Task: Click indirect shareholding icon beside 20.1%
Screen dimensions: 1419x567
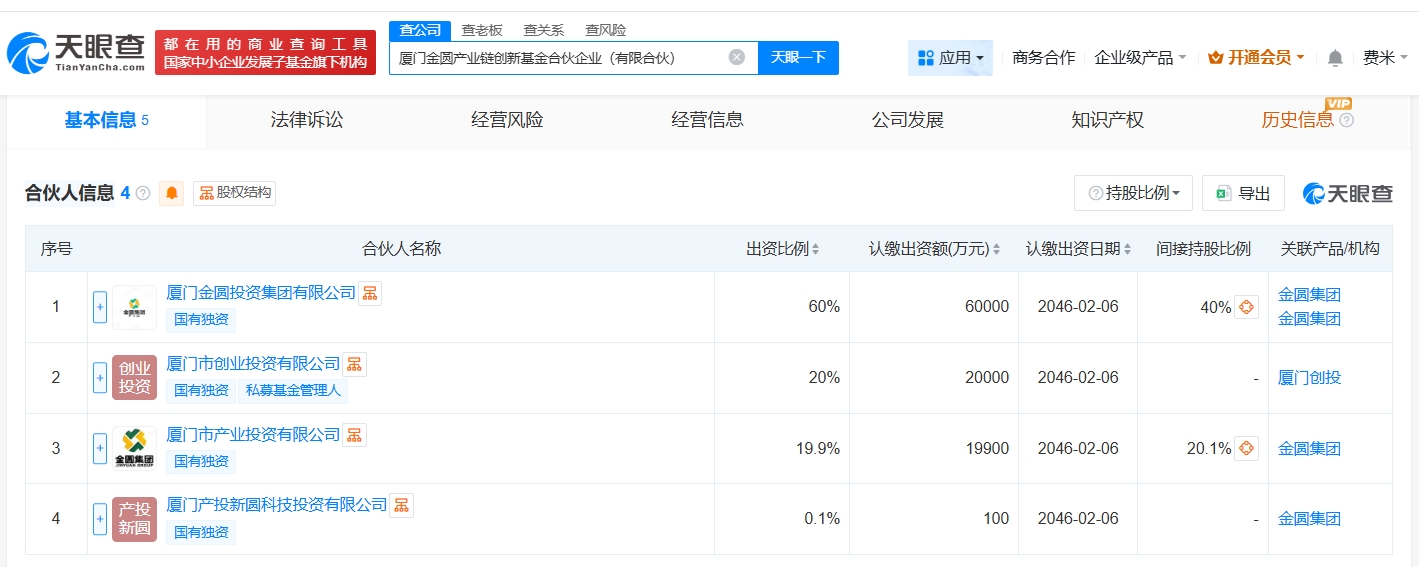Action: point(1246,448)
